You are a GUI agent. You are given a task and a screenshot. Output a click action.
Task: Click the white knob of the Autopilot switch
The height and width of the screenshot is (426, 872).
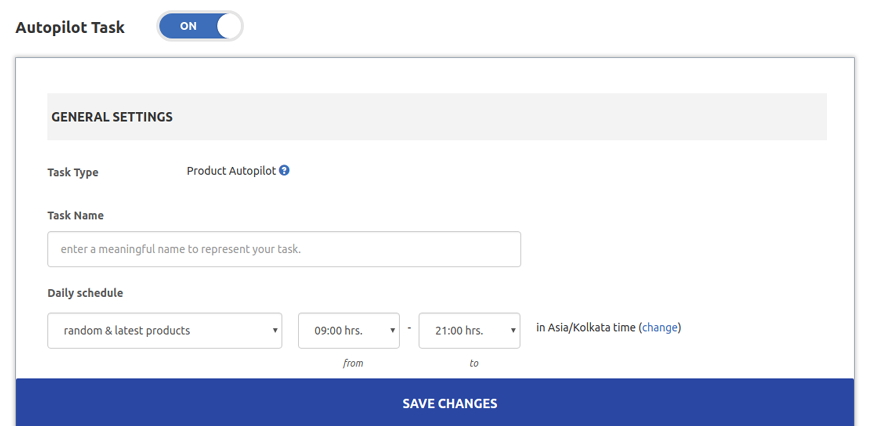point(229,26)
